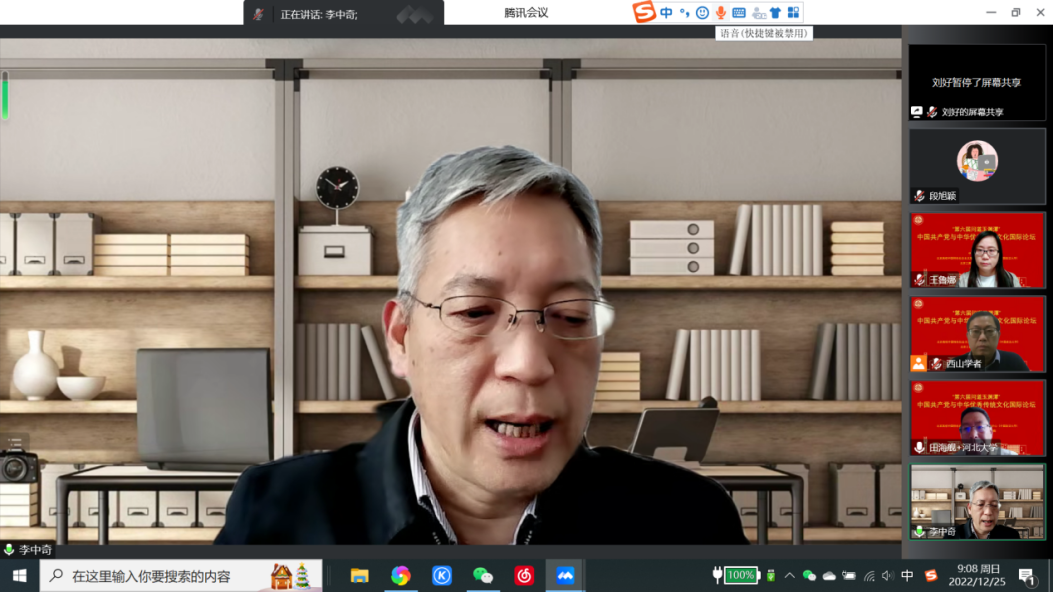Select 西山学者's video thumbnail
Screen dimensions: 1053x592
(976, 335)
